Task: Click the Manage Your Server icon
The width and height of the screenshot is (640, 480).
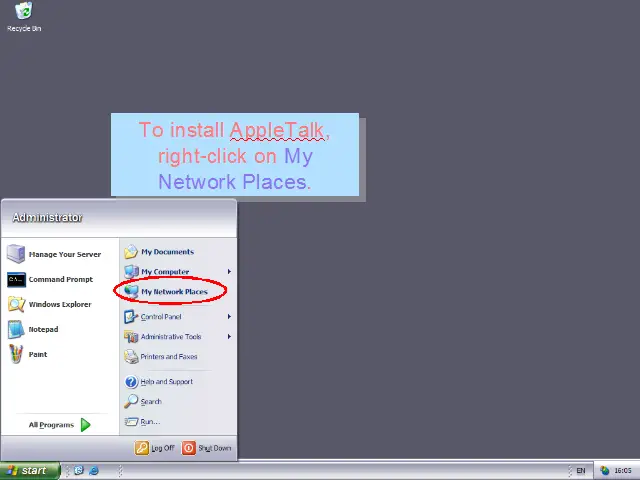Action: pyautogui.click(x=16, y=254)
